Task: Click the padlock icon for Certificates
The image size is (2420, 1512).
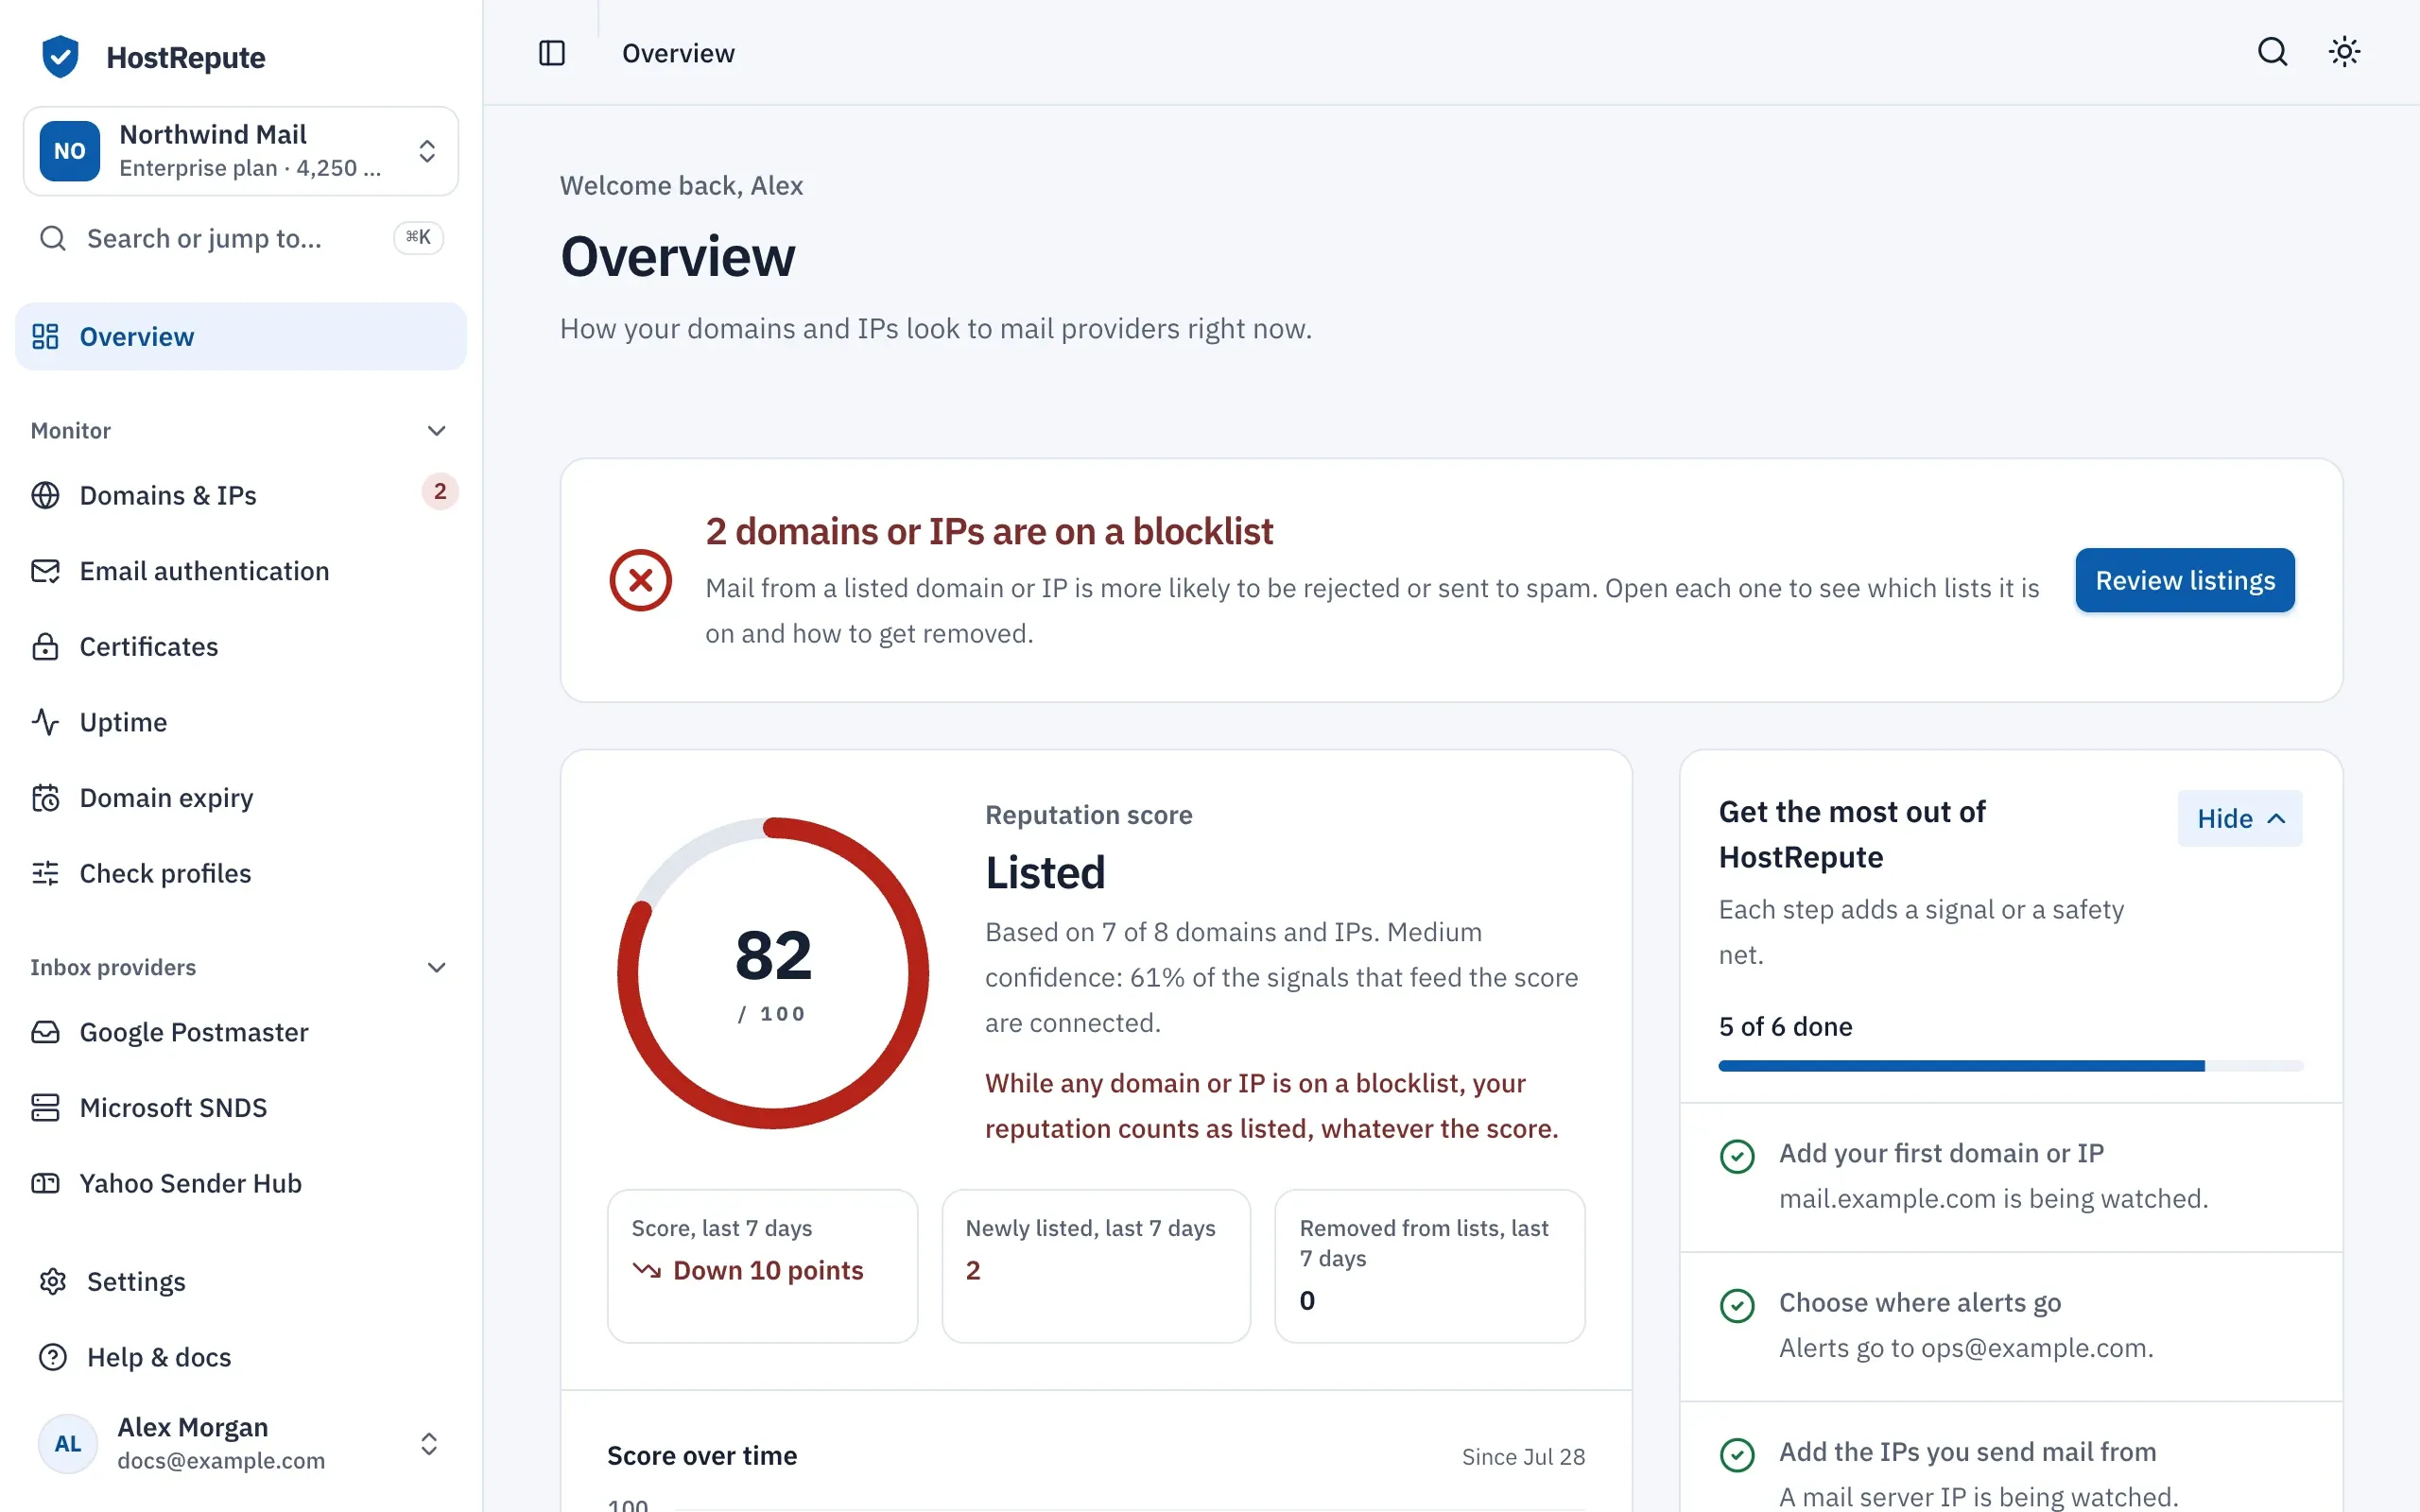Action: 45,647
